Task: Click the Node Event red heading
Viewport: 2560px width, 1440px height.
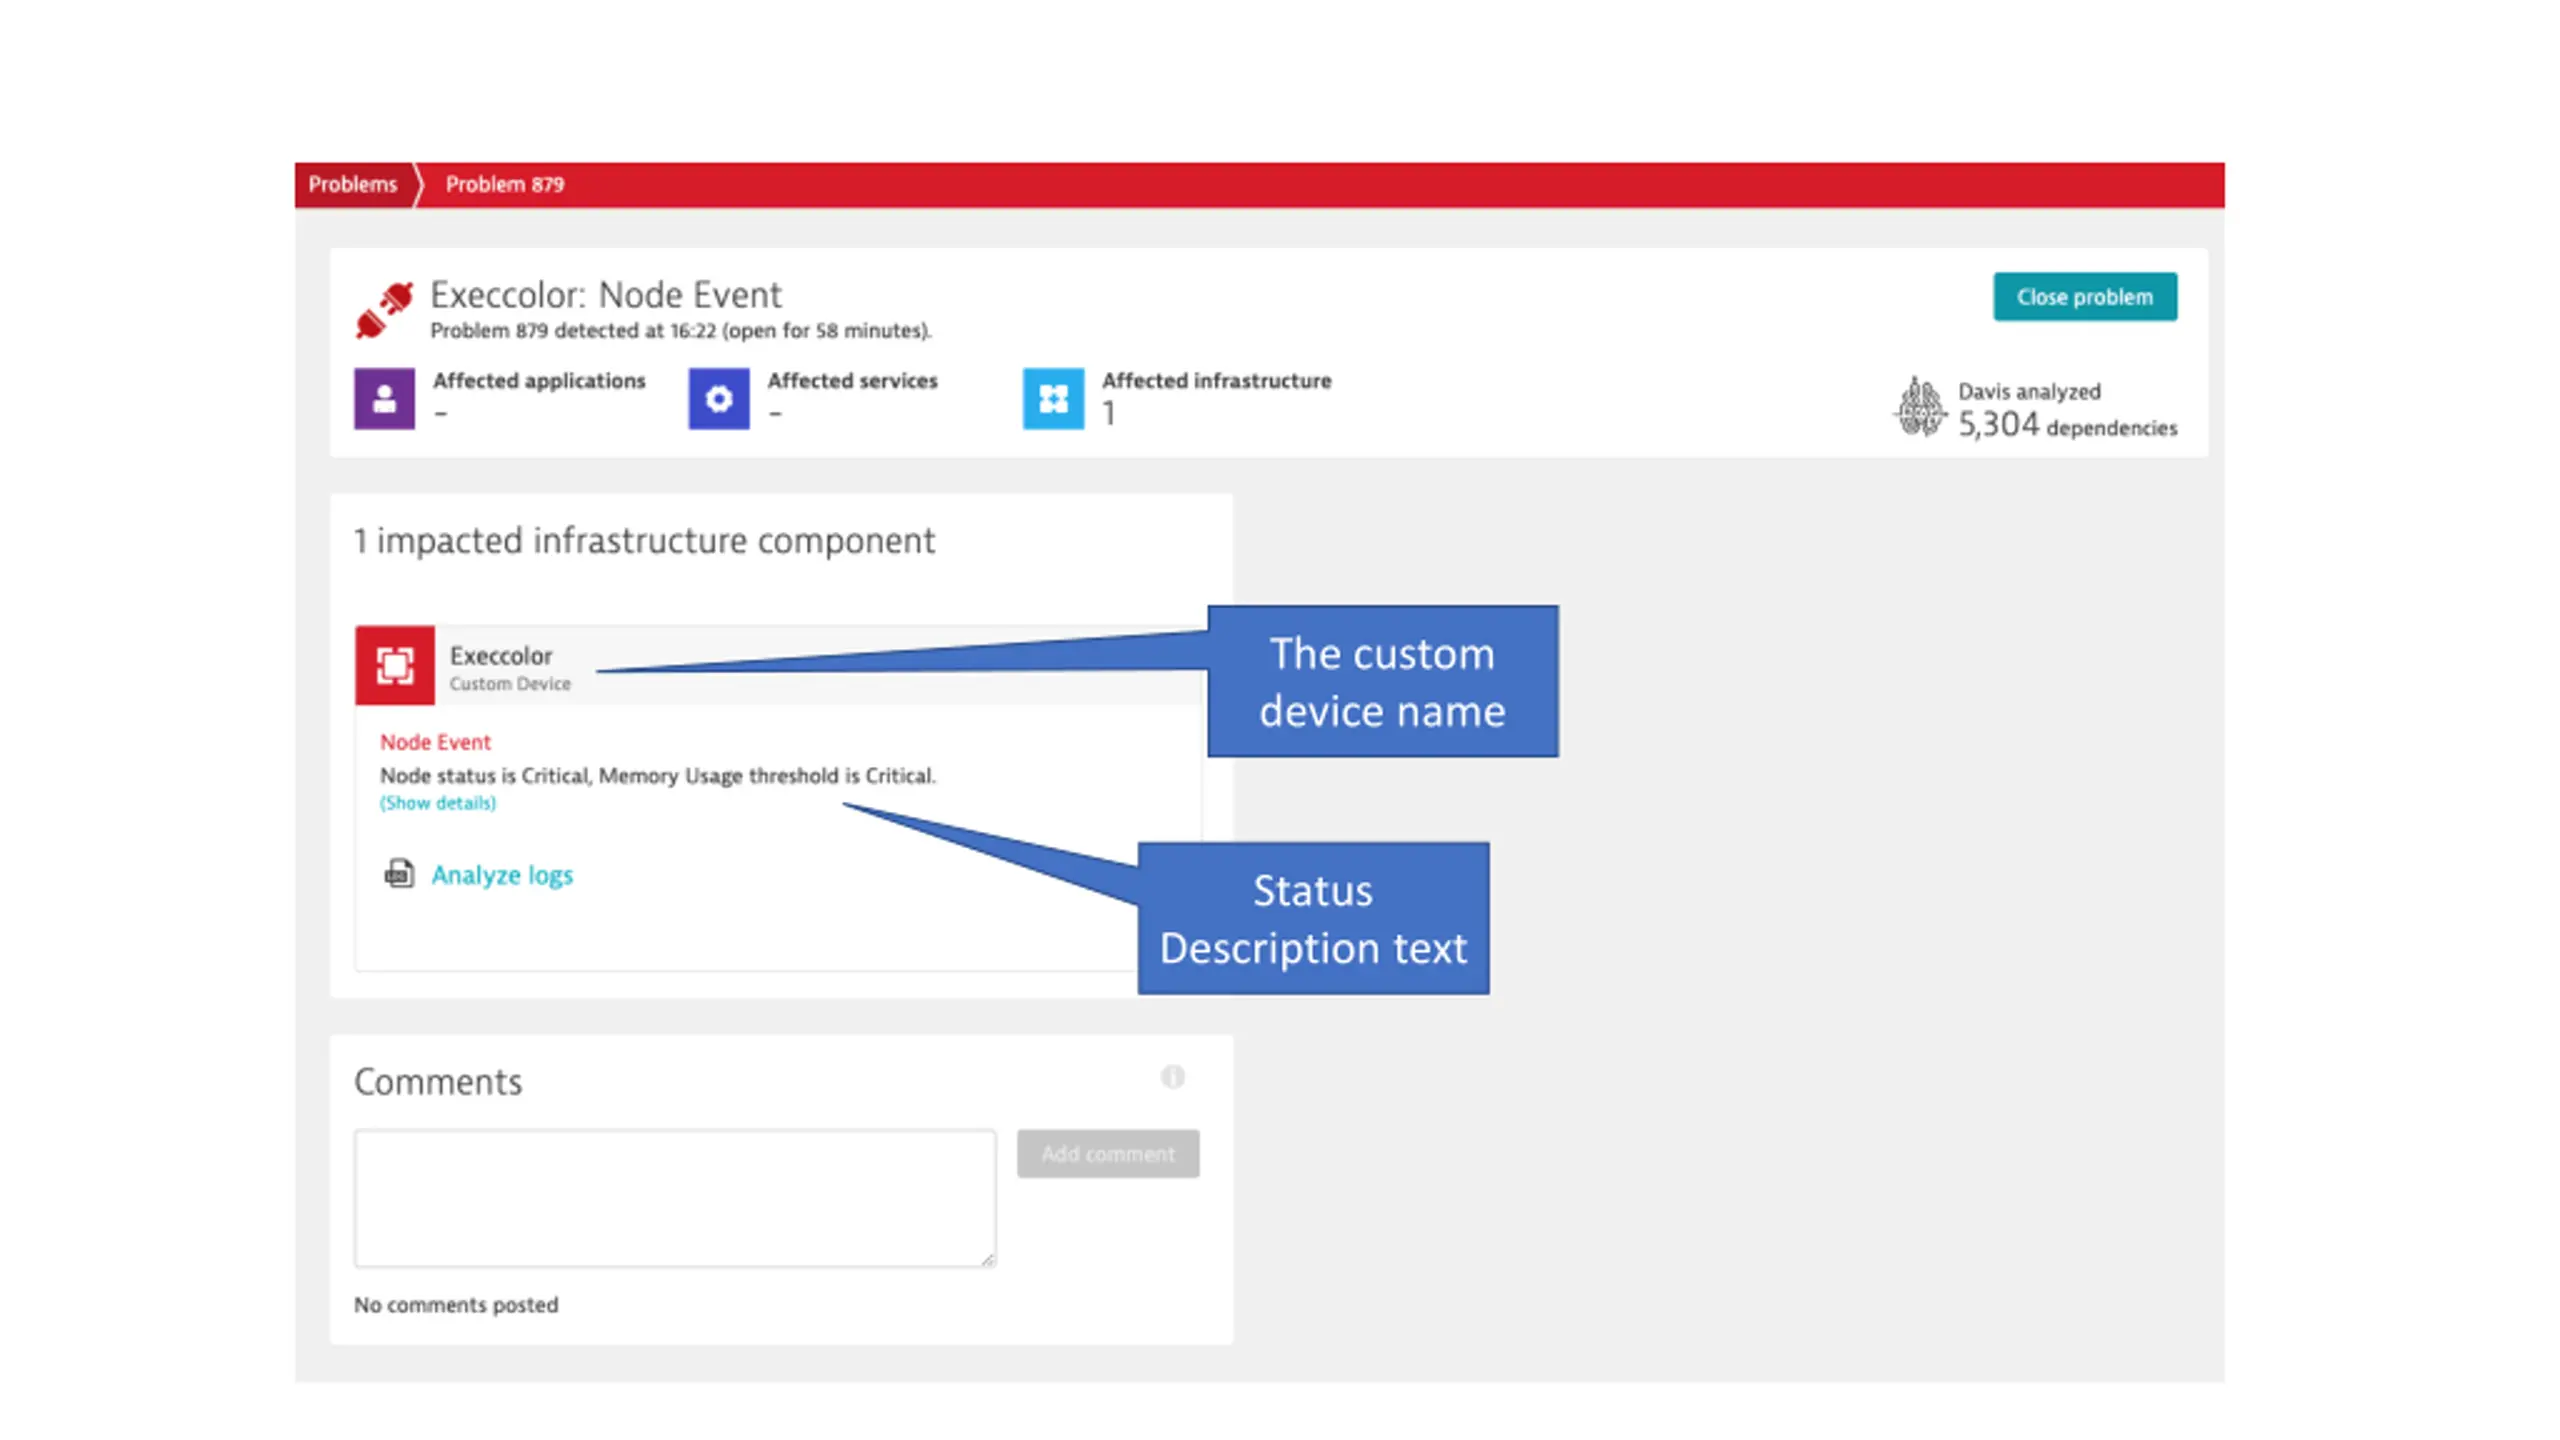Action: [435, 742]
